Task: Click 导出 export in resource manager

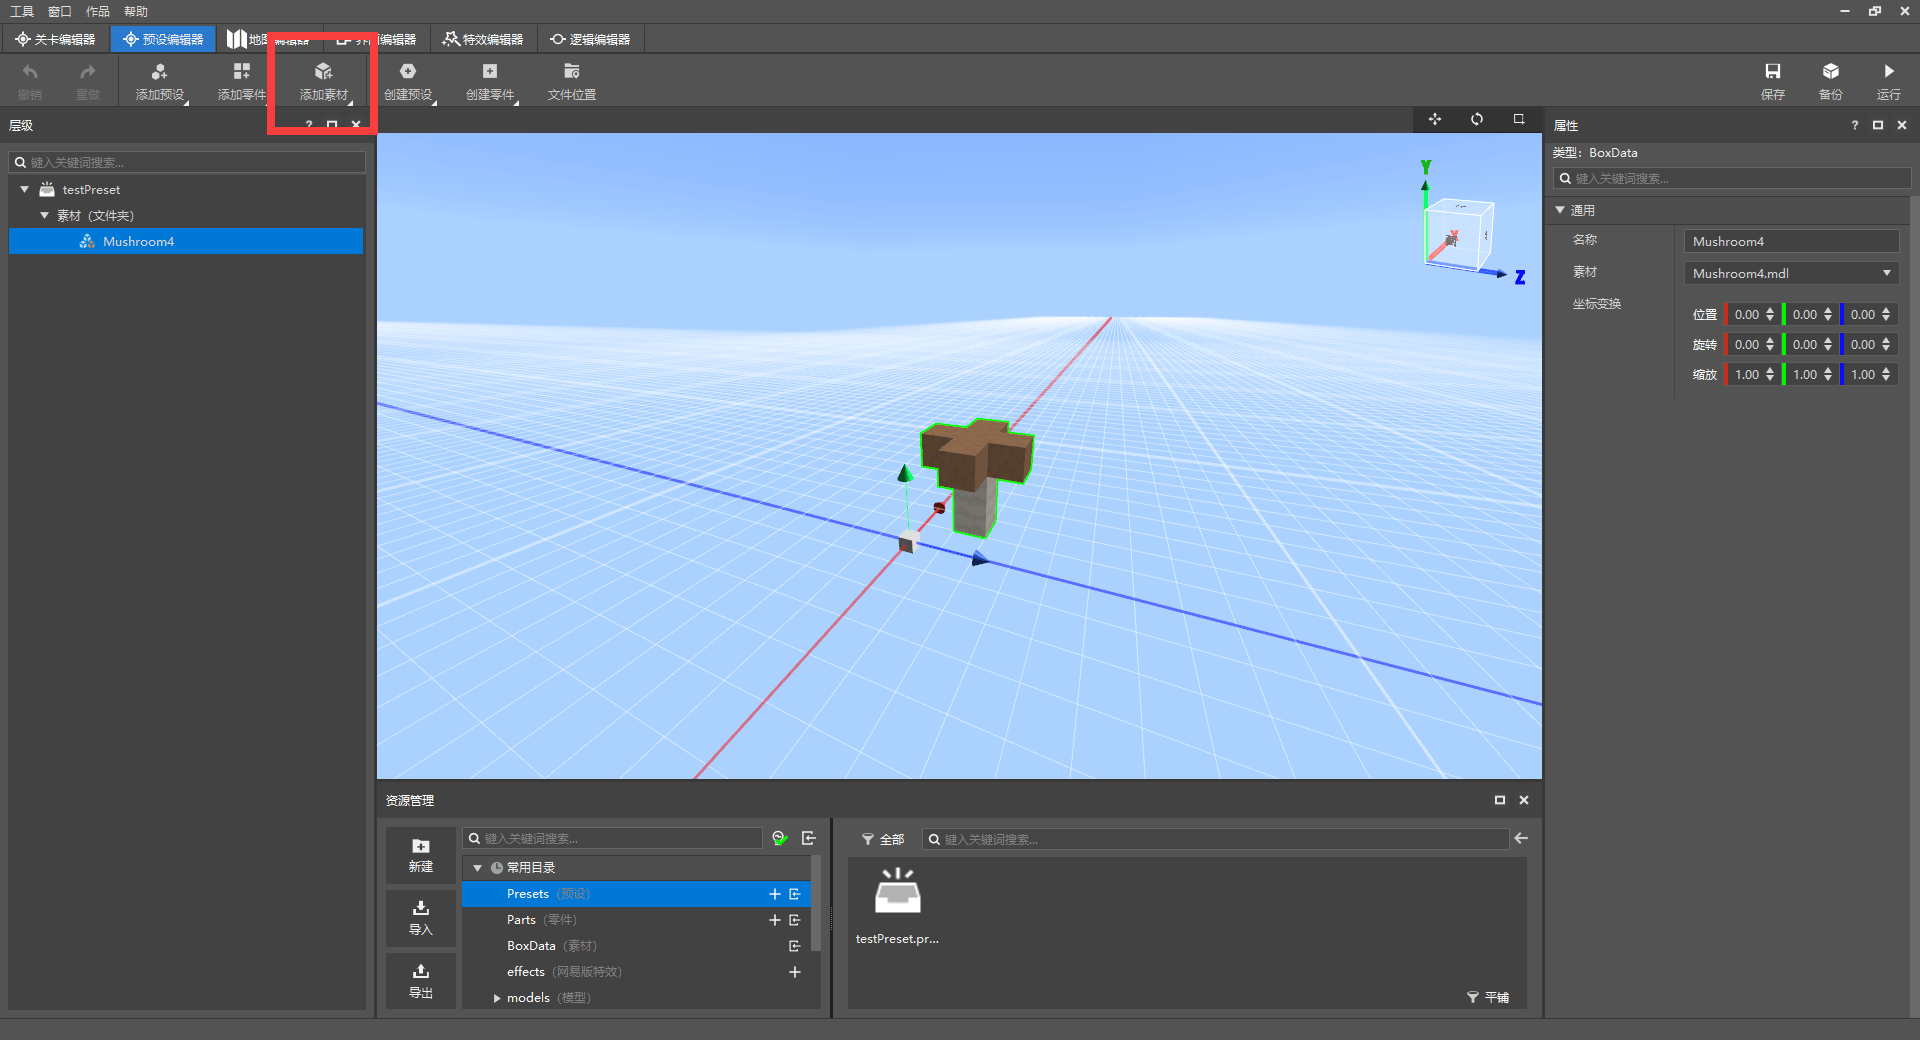Action: point(421,981)
